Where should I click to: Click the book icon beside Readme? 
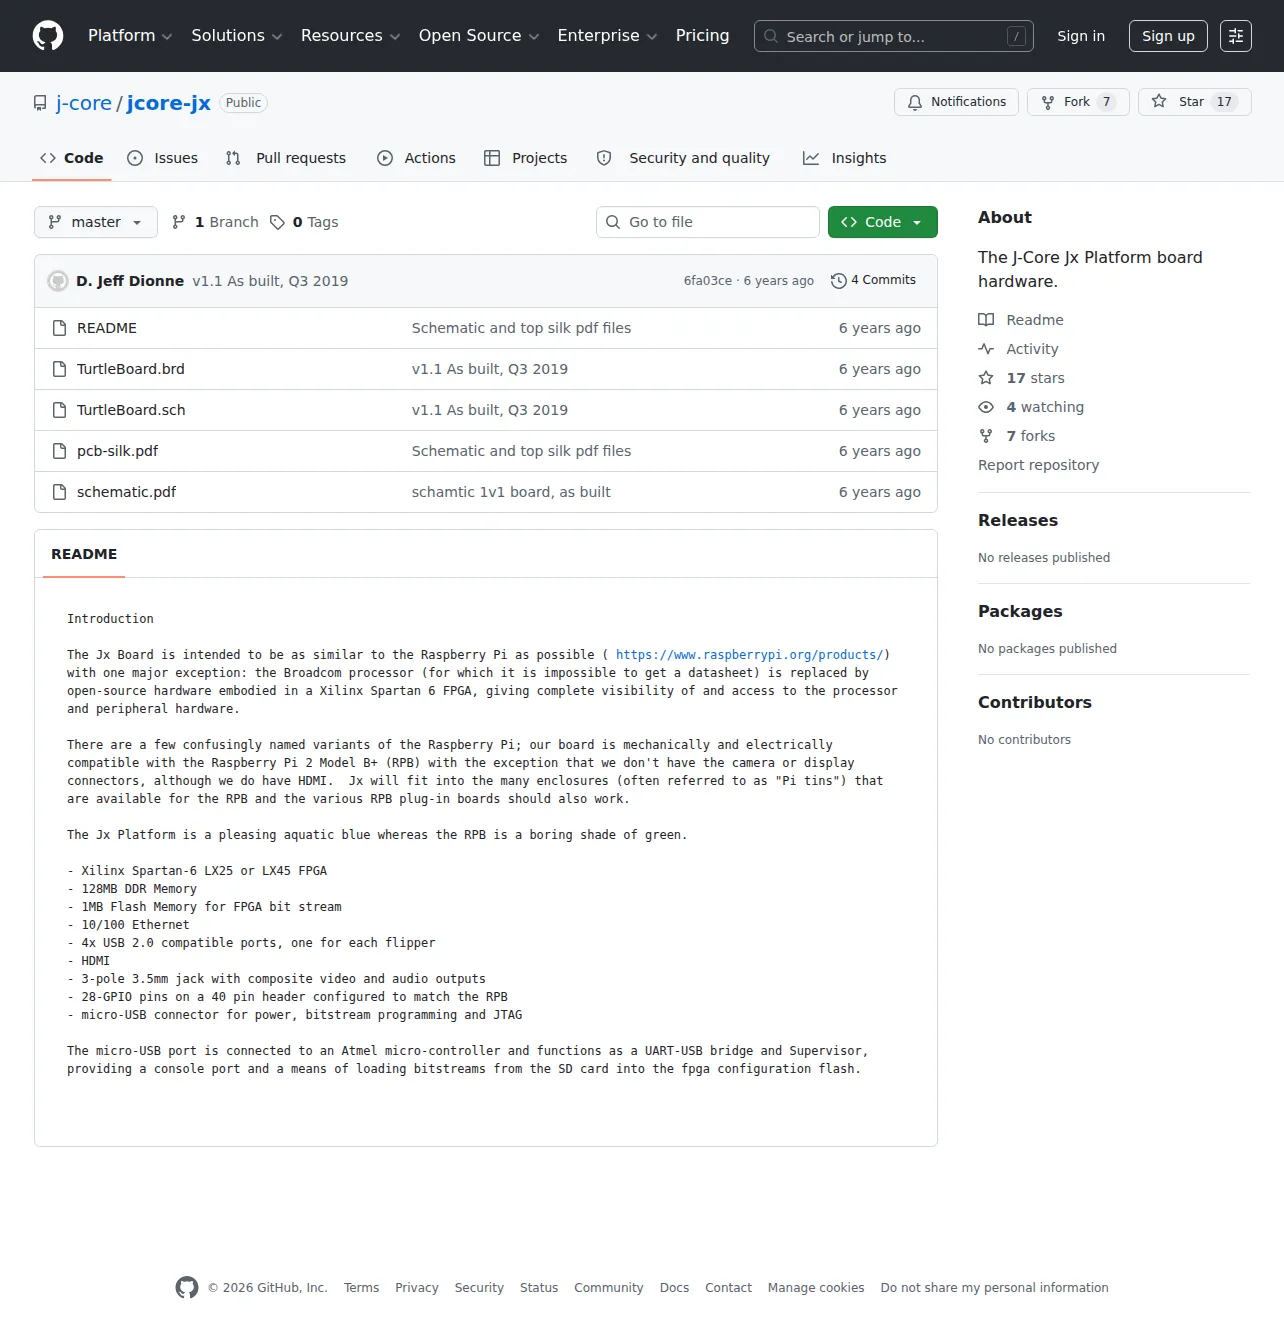(x=986, y=320)
